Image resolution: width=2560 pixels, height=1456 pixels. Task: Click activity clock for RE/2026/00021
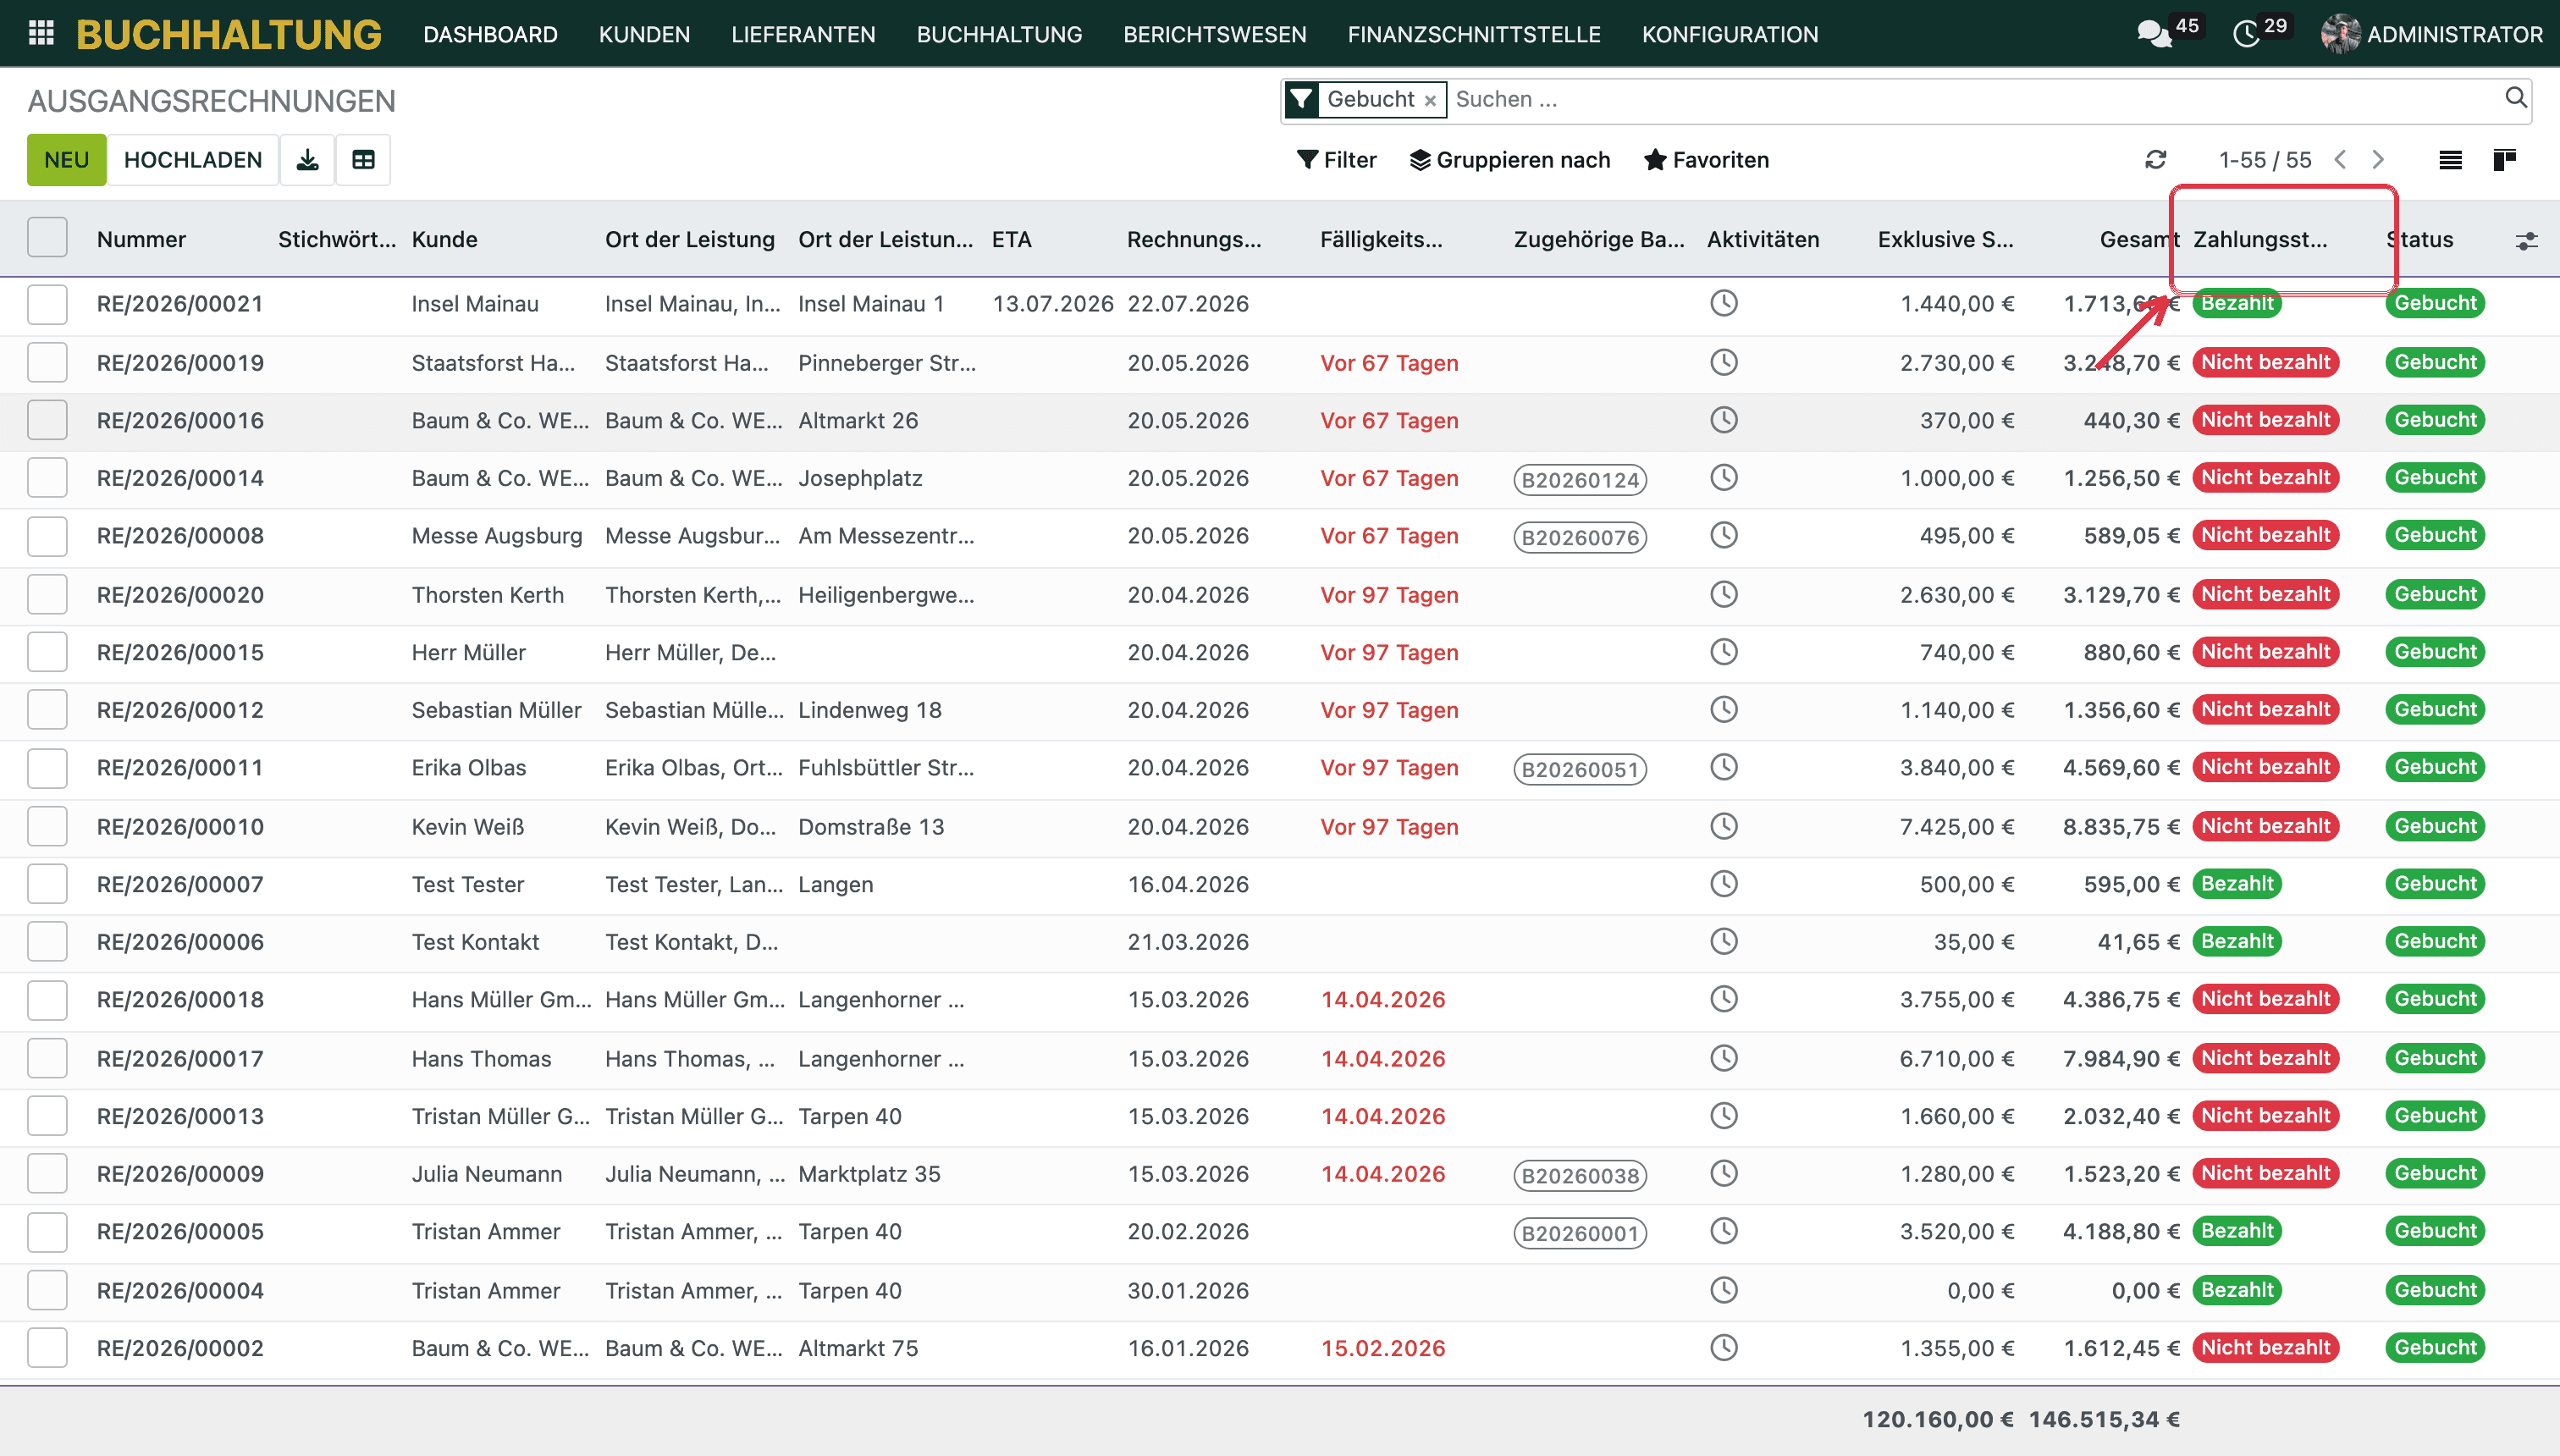tap(1724, 303)
